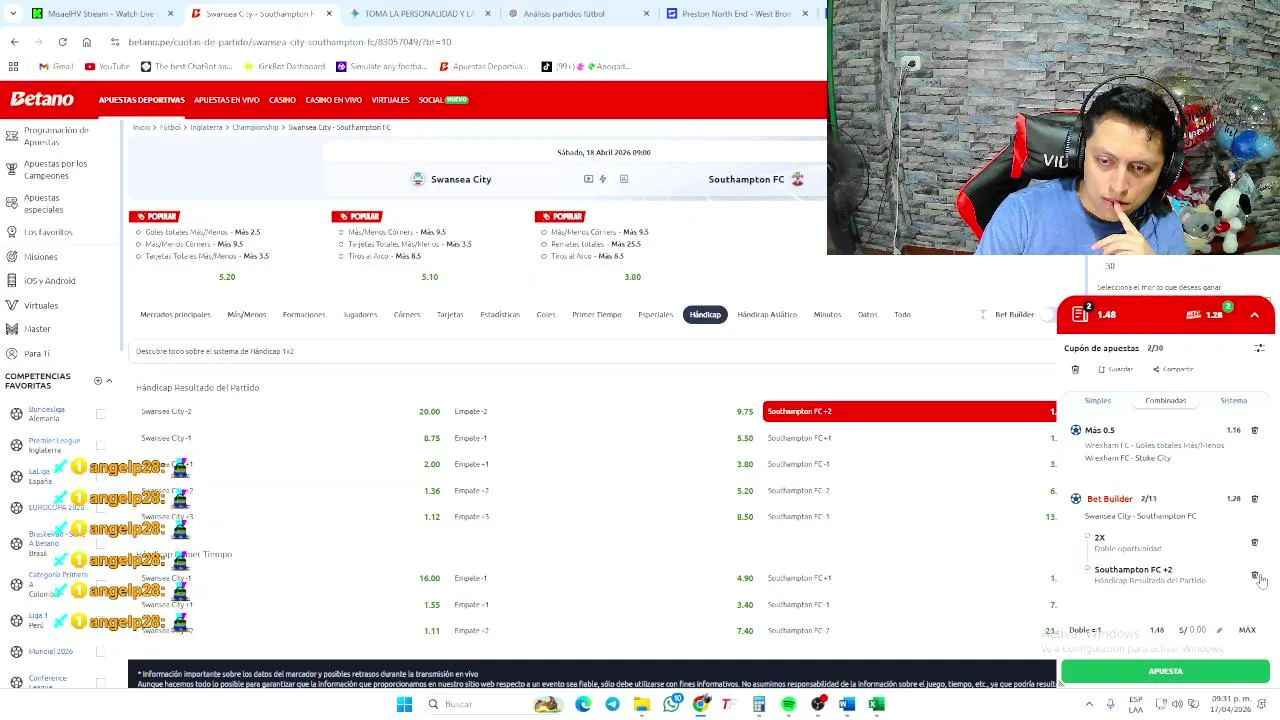Open Telegram from the taskbar
The width and height of the screenshot is (1280, 720).
612,704
